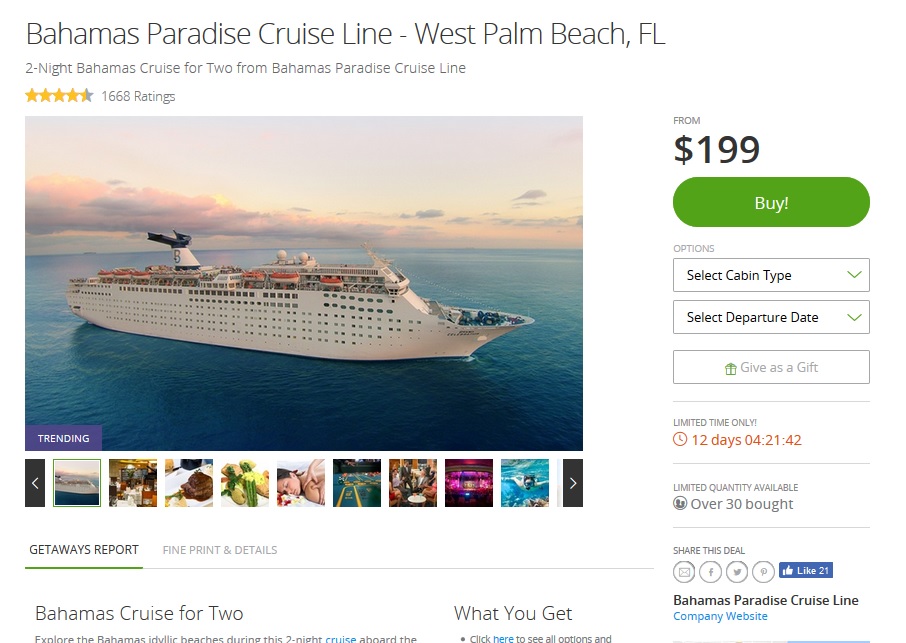Click the cruise hyperlink in the description
Screen dimensions: 906x643
(341, 638)
